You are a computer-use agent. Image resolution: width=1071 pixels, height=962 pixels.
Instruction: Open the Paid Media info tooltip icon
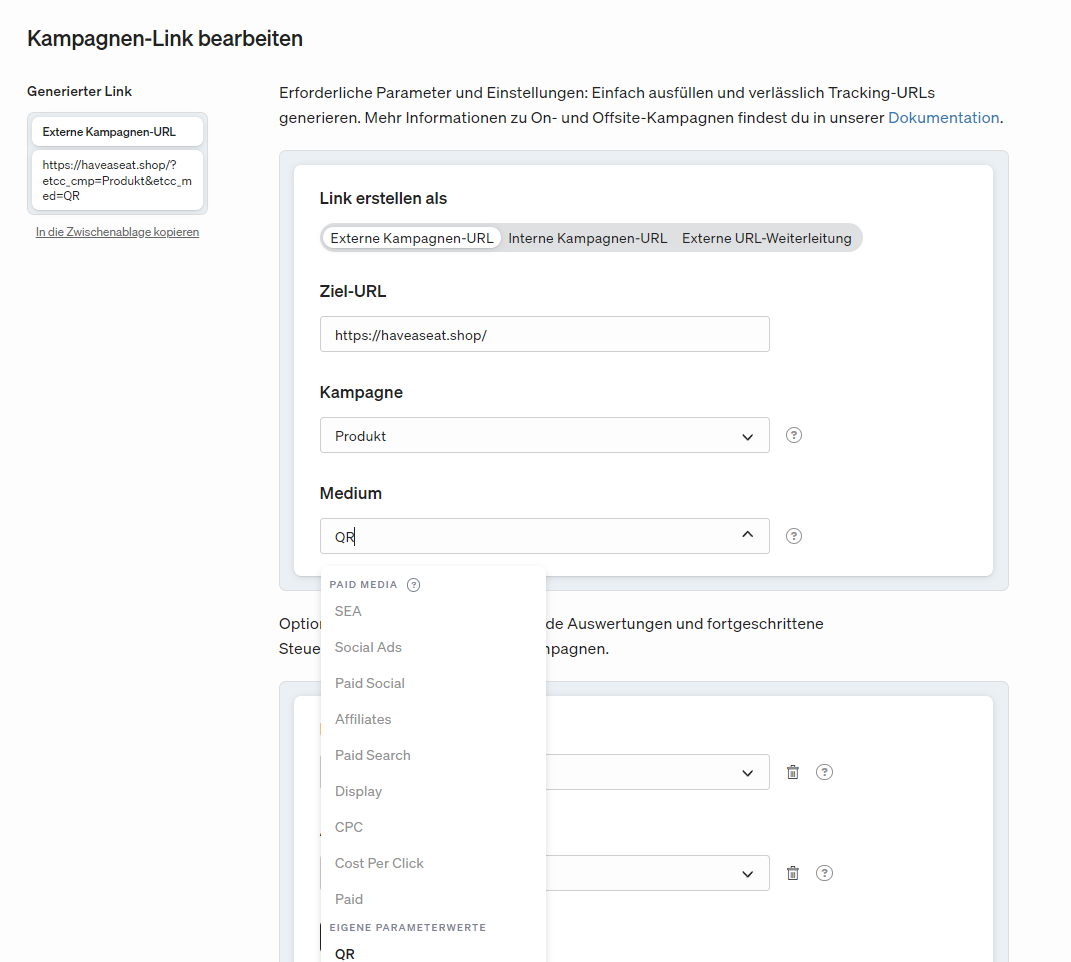(414, 585)
